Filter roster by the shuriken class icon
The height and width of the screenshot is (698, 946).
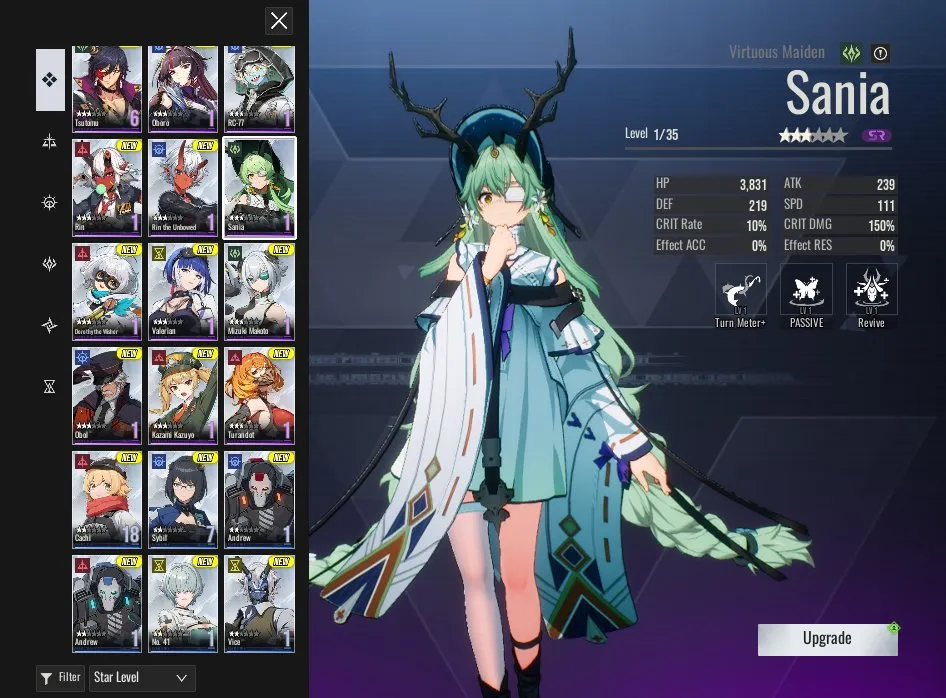(x=49, y=325)
